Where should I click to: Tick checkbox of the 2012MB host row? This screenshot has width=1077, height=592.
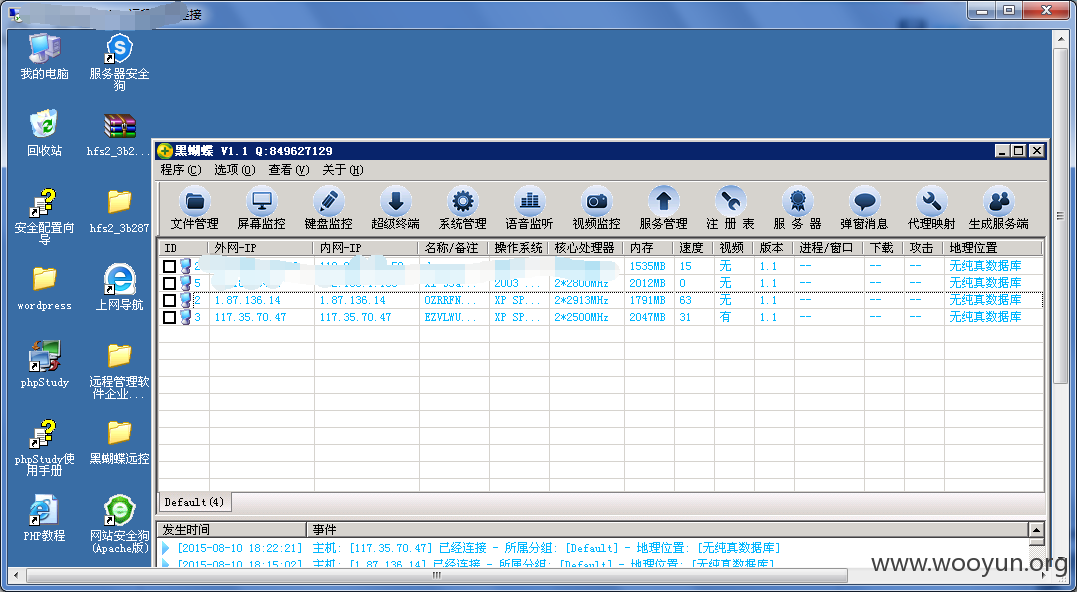170,283
